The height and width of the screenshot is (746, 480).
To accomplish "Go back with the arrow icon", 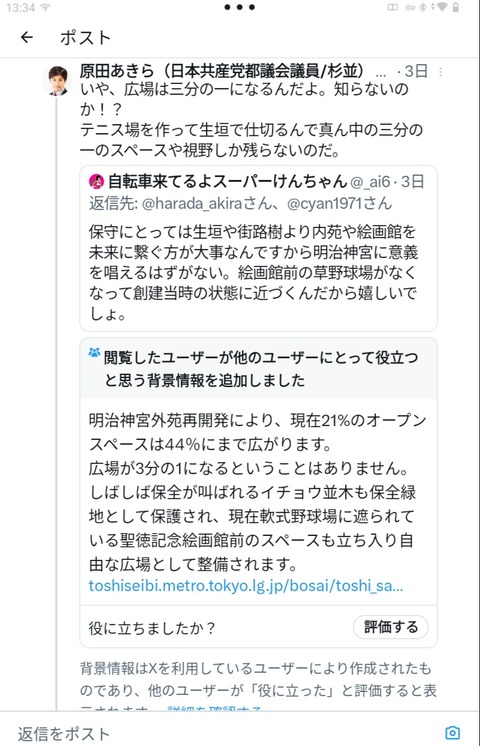I will 27,37.
